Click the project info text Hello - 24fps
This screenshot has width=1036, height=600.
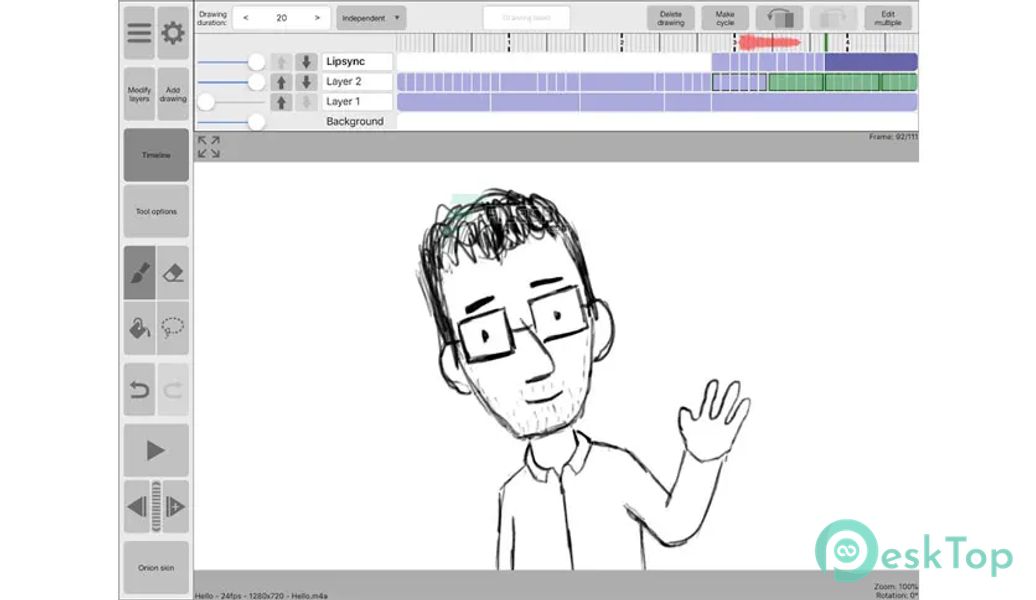coord(261,596)
